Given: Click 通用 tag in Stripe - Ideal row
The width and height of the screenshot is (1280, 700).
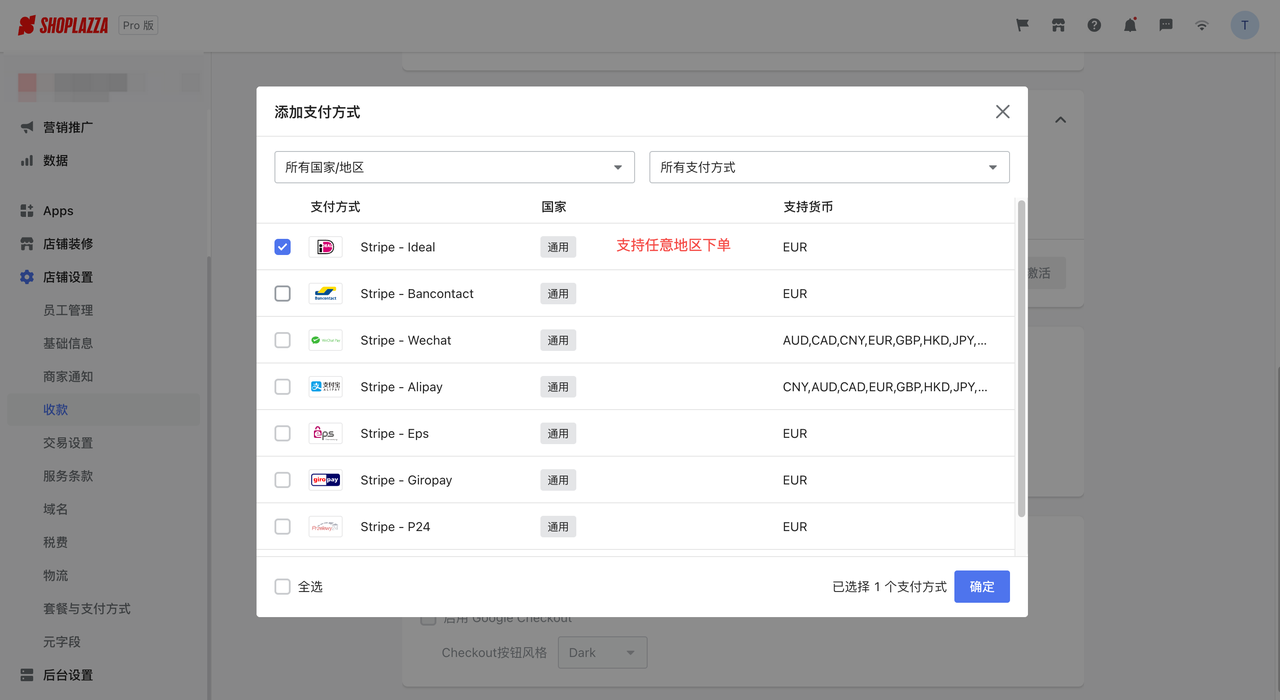Looking at the screenshot, I should pos(558,247).
